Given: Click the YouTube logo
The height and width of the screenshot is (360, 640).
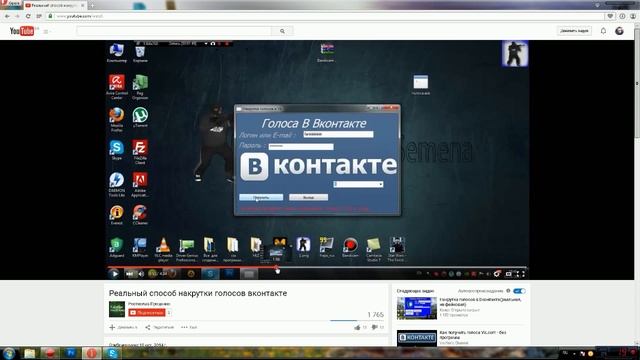Looking at the screenshot, I should tap(23, 31).
